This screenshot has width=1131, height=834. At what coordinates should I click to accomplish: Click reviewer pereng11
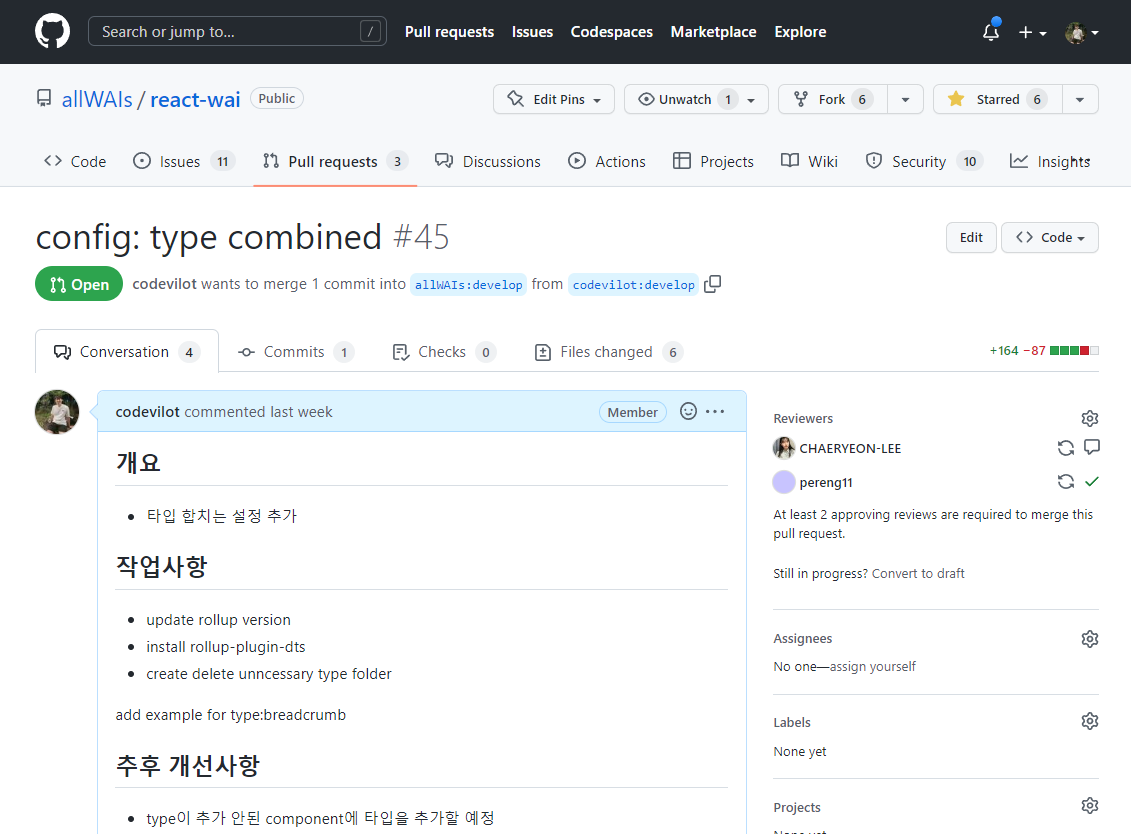click(x=826, y=483)
